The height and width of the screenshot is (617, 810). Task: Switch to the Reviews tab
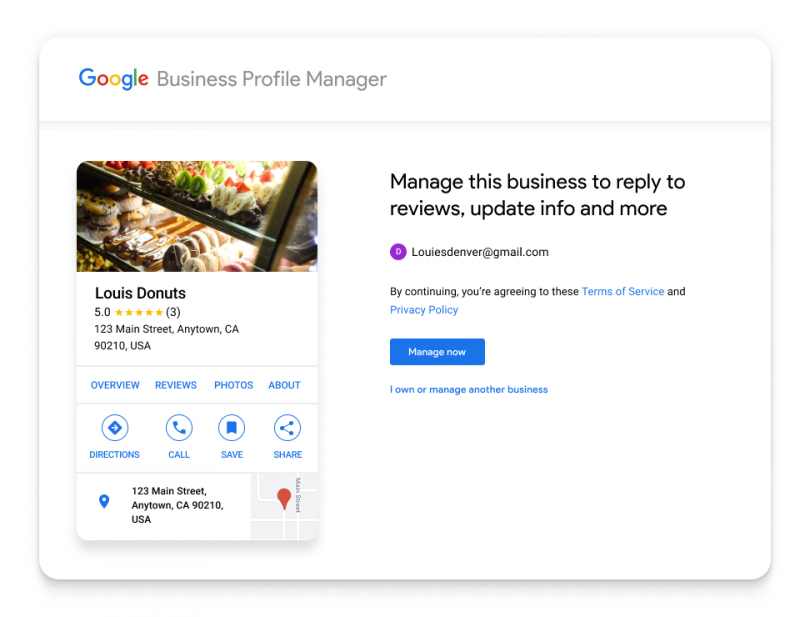point(176,385)
